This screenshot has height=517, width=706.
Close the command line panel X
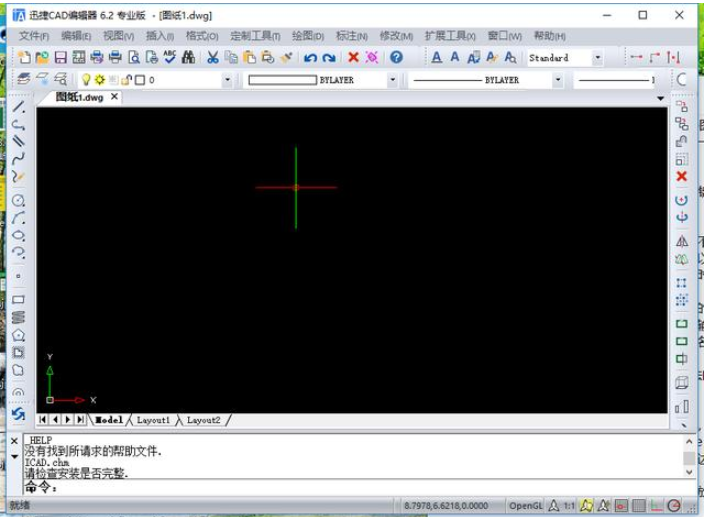tap(14, 440)
